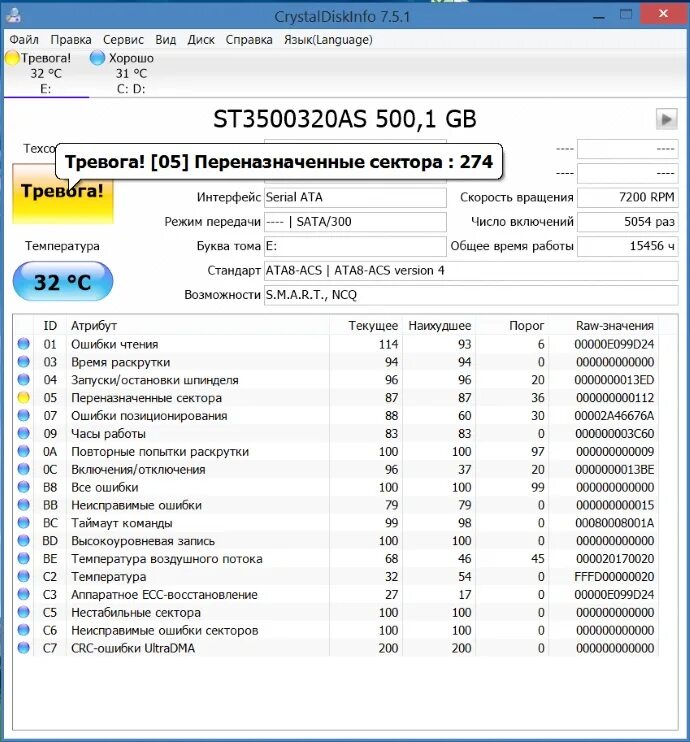690x742 pixels.
Task: Click the status dot for Часы работы
Action: pyautogui.click(x=23, y=433)
